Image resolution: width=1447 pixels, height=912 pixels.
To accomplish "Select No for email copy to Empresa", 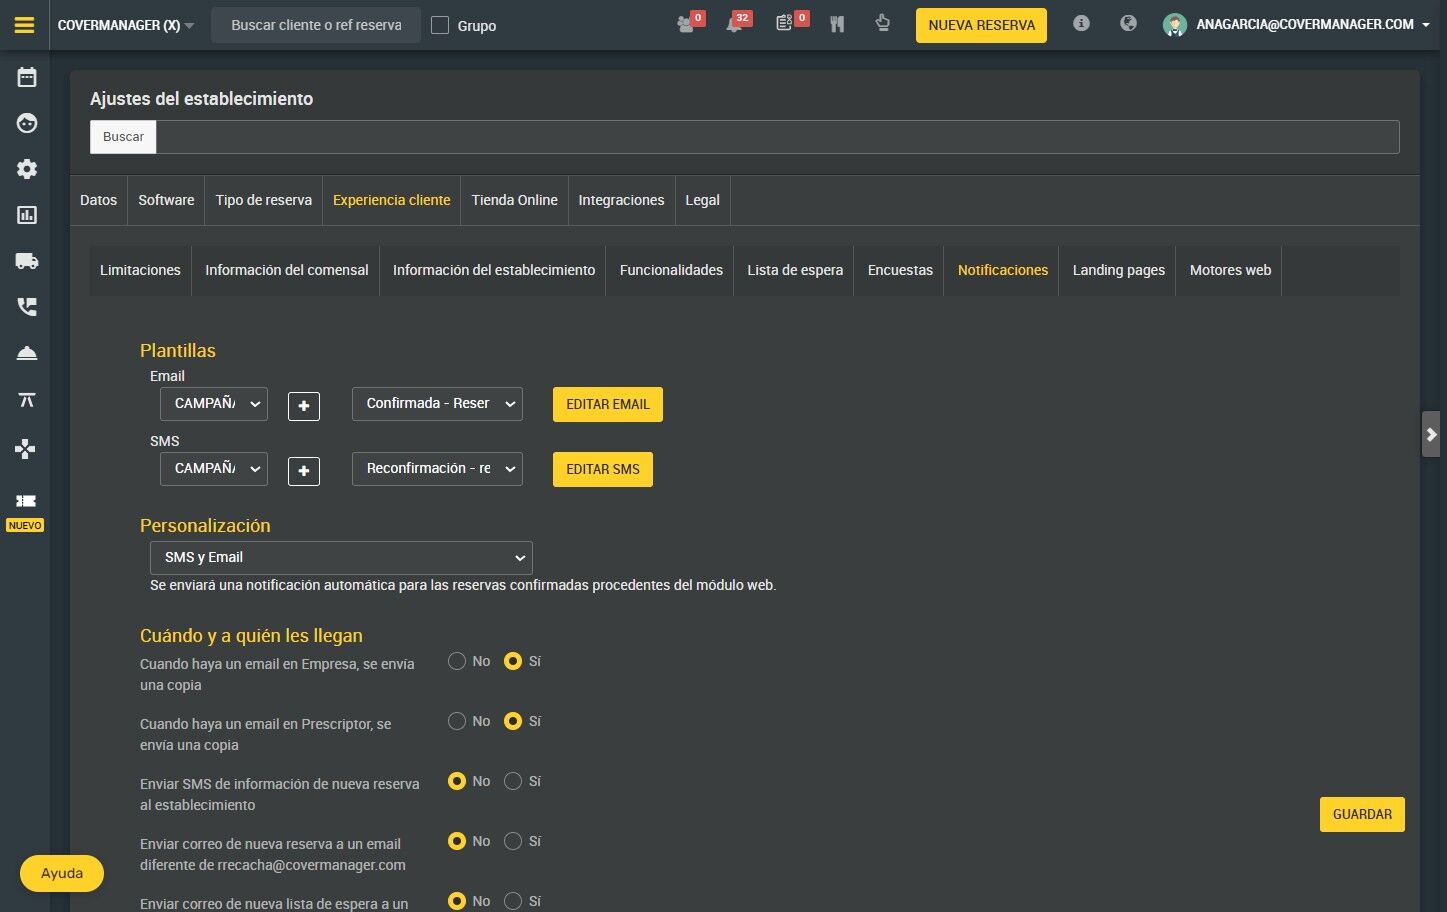I will 457,661.
